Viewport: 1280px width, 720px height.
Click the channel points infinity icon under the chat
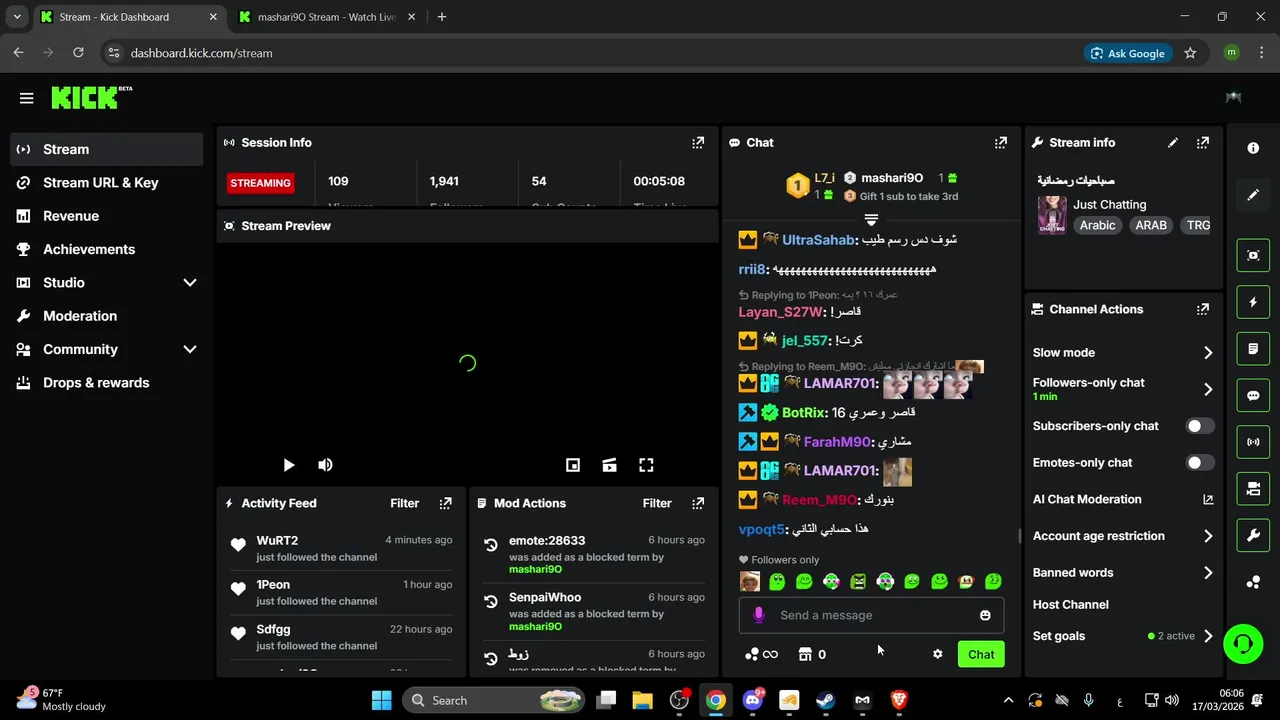(761, 654)
